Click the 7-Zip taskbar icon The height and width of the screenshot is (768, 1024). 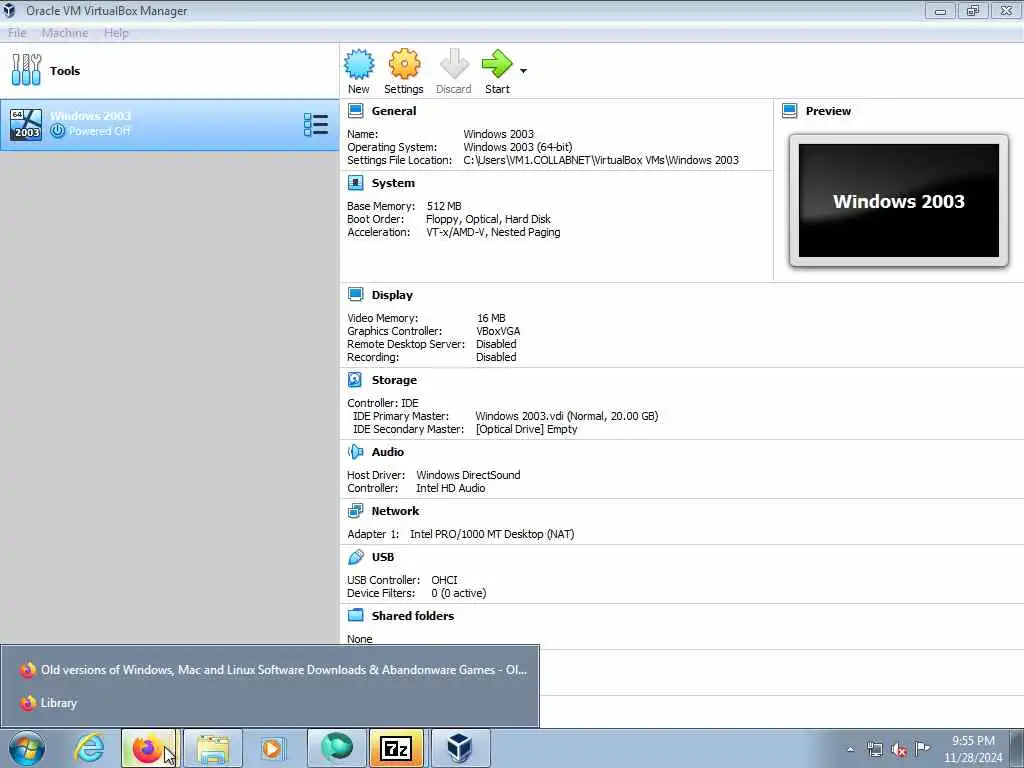point(396,748)
